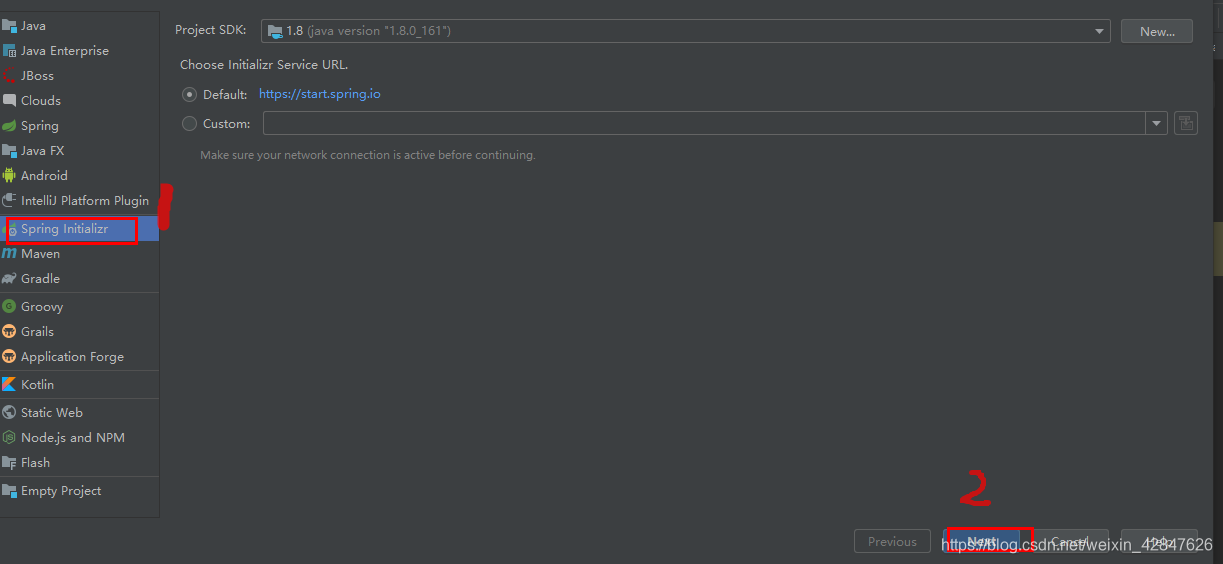Select the Default service URL radio button
The image size is (1223, 564).
190,94
